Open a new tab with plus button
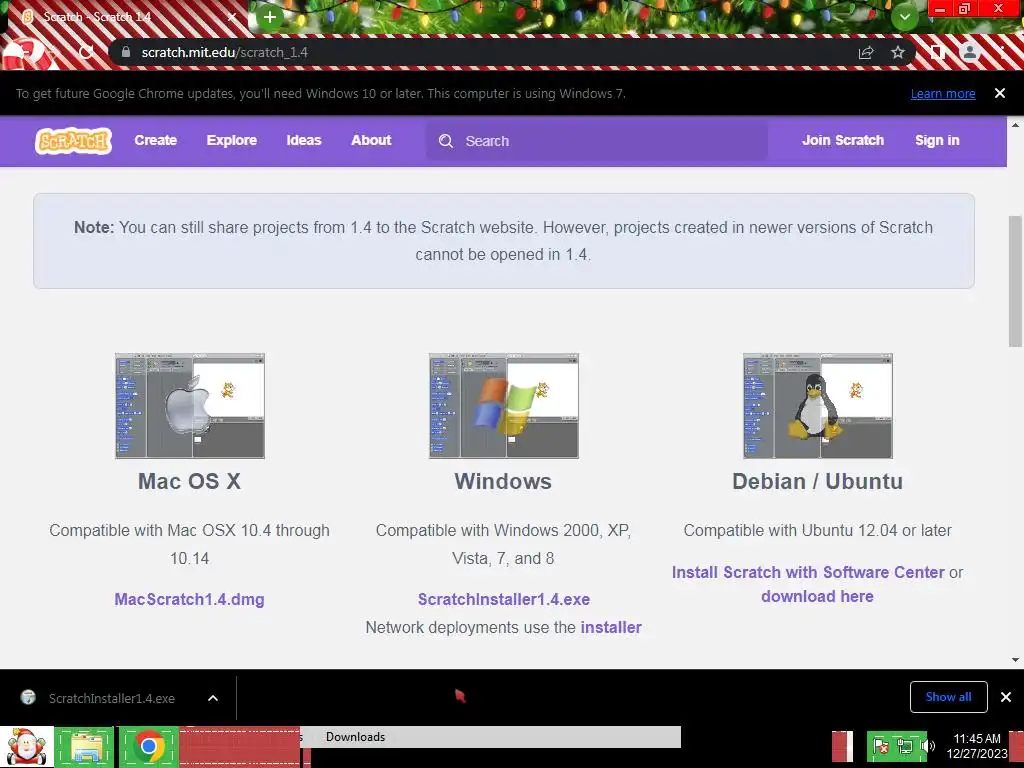 pyautogui.click(x=270, y=17)
